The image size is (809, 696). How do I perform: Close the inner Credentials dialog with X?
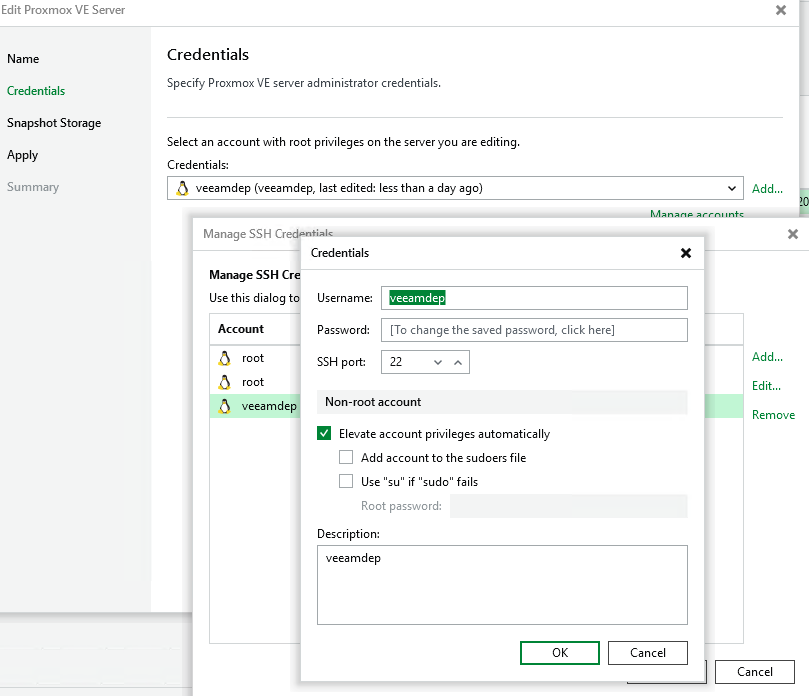point(686,253)
